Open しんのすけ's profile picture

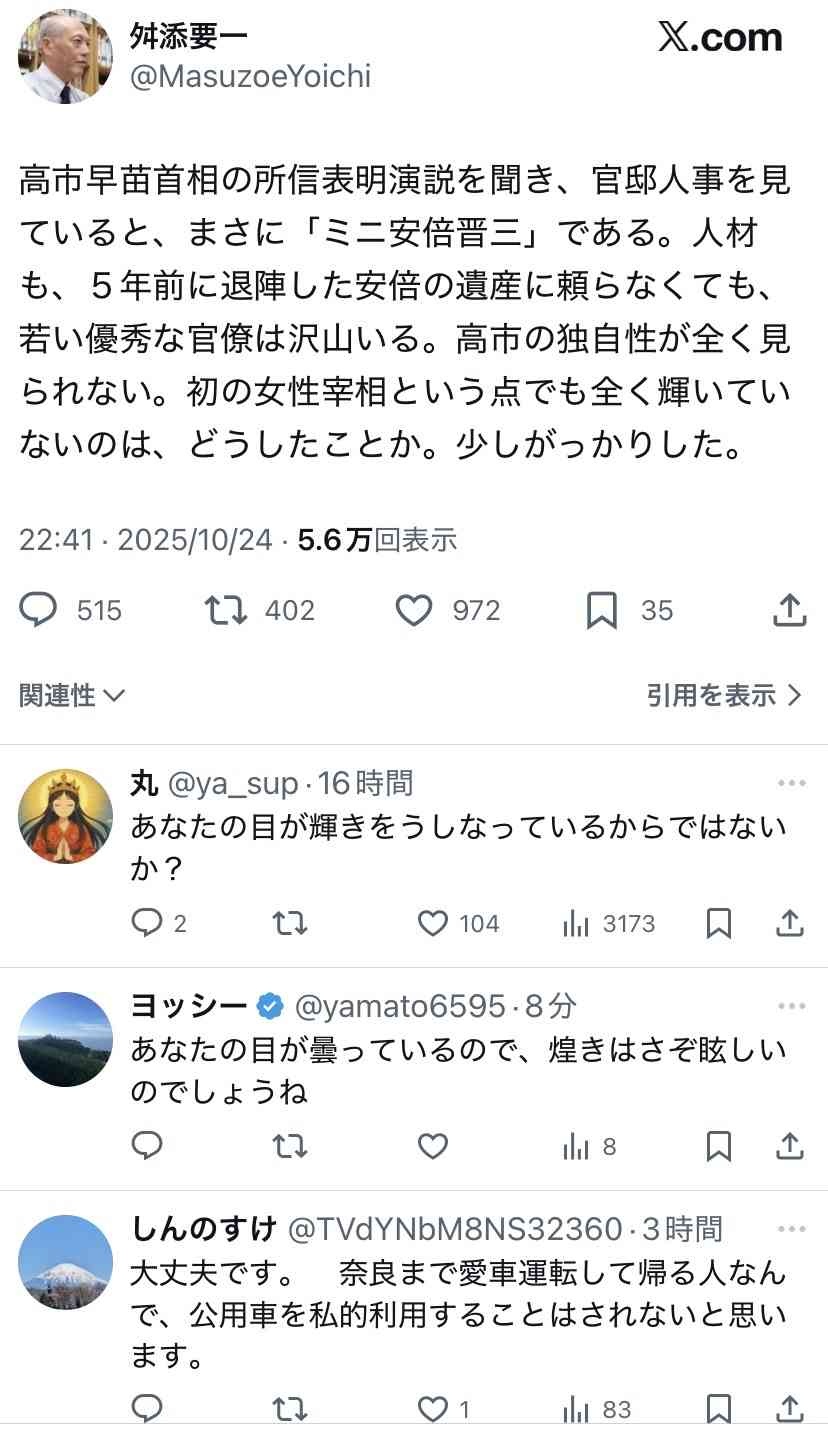point(65,1262)
